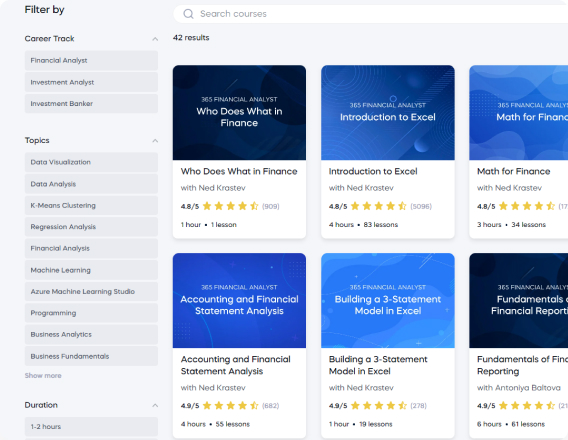The width and height of the screenshot is (568, 440).
Task: Open the Introduction to Excel course thumbnail
Action: pyautogui.click(x=388, y=113)
